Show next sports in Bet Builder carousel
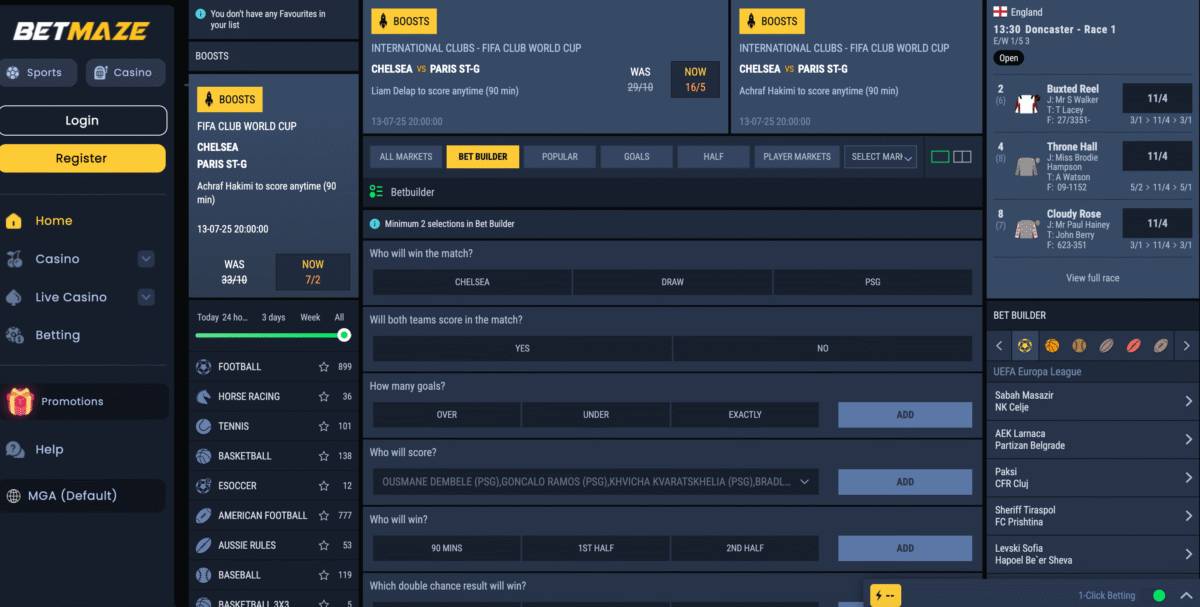1200x607 pixels. (1186, 346)
